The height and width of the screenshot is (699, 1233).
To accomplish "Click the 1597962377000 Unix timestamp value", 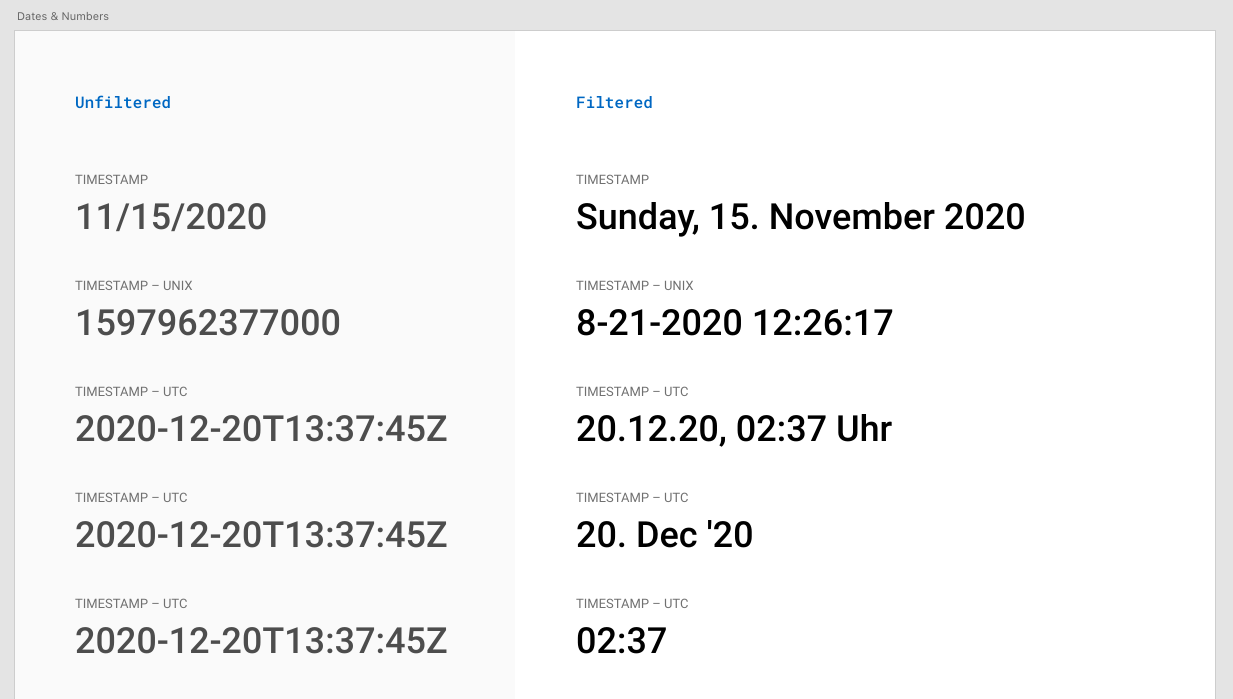I will [208, 323].
